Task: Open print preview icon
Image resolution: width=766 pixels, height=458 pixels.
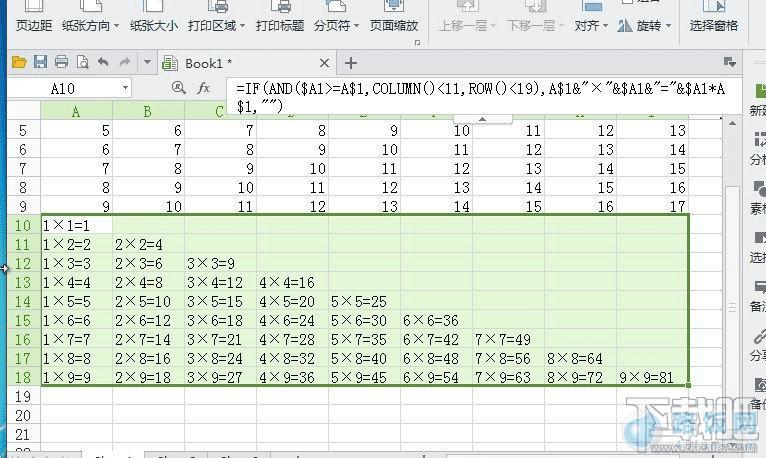Action: 83,62
